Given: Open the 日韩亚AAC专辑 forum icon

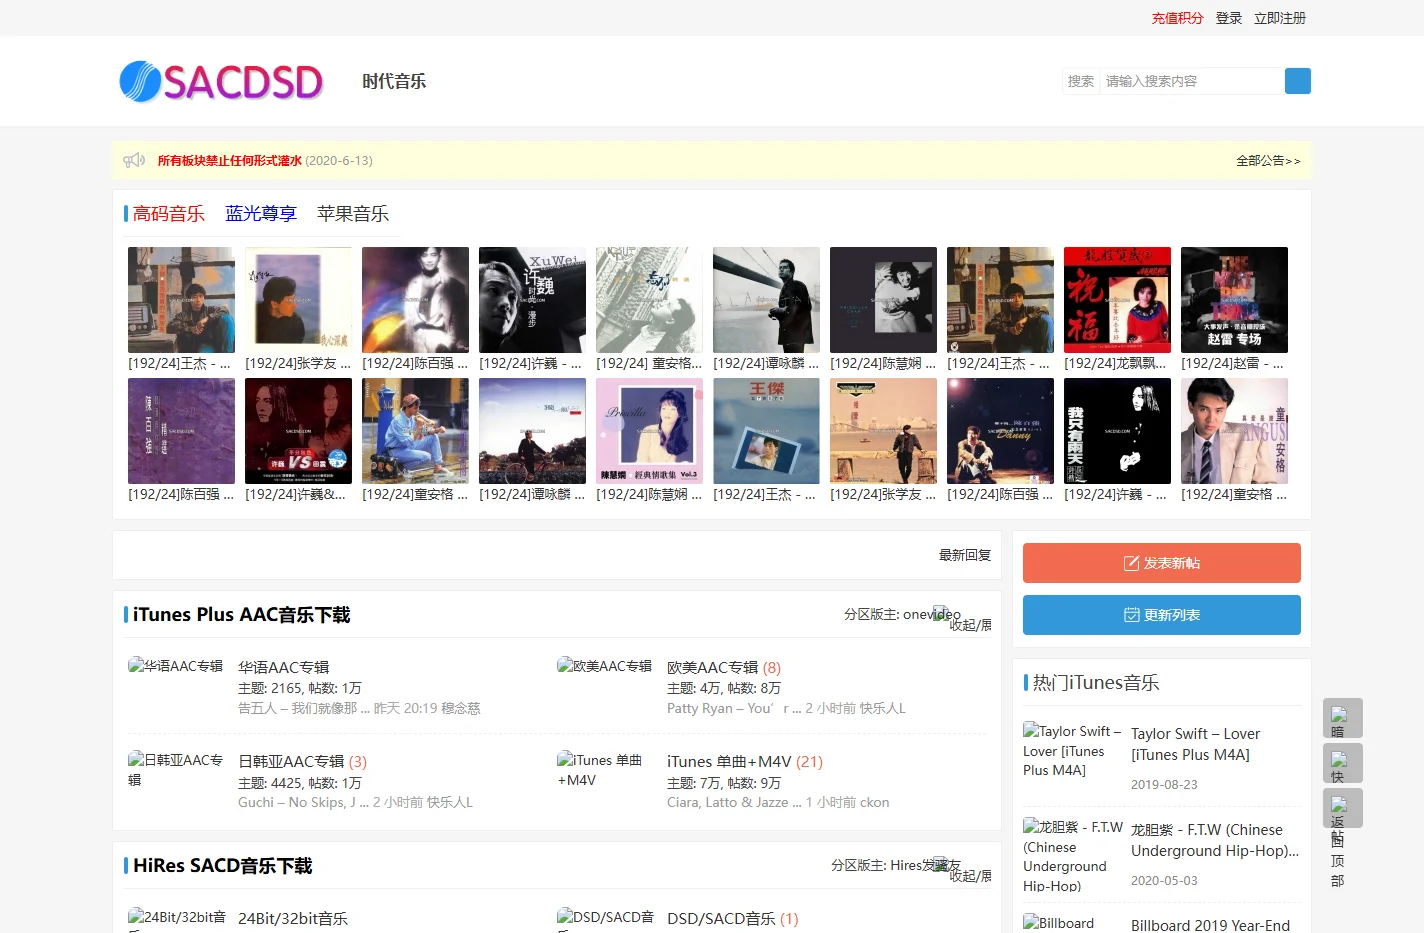Looking at the screenshot, I should [176, 770].
